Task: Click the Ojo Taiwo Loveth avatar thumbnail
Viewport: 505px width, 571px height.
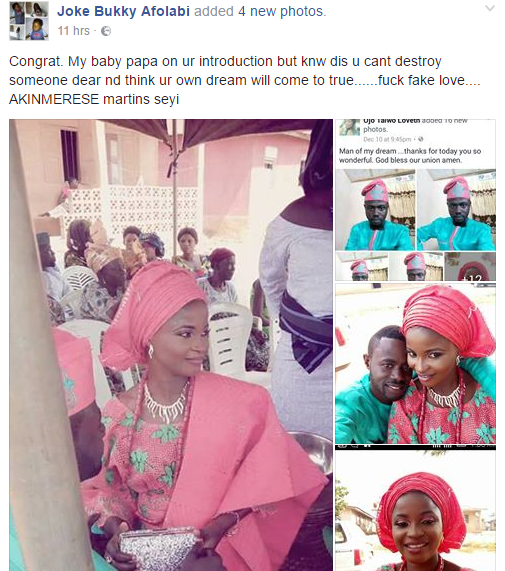Action: 349,127
